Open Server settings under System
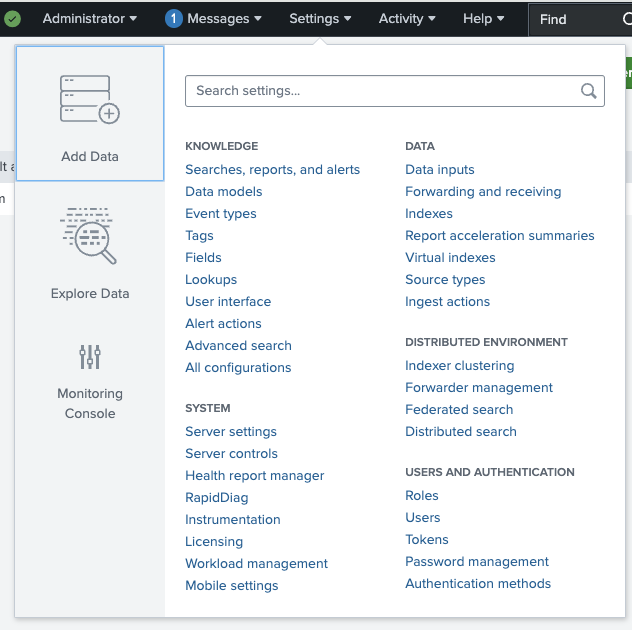Screen dimensions: 632x630 pos(231,432)
